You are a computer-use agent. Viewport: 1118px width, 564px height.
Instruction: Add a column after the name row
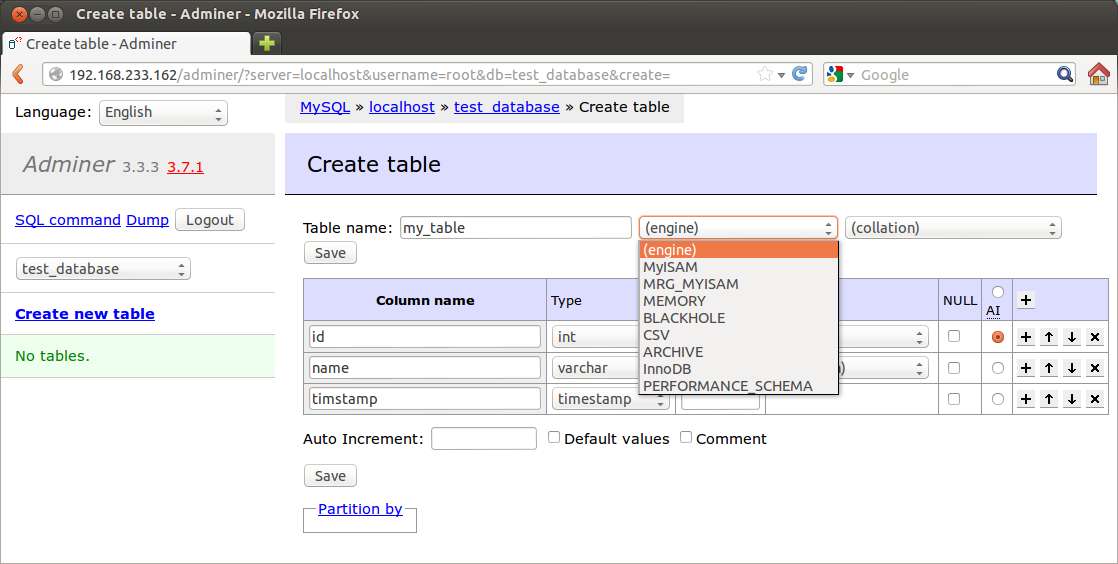tap(1025, 368)
